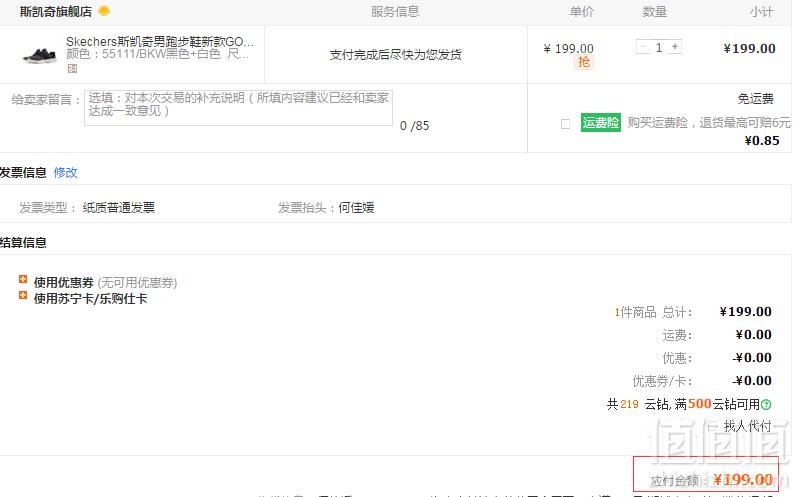Click the 1件商品 总计 ¥199.00 value

[x=746, y=311]
